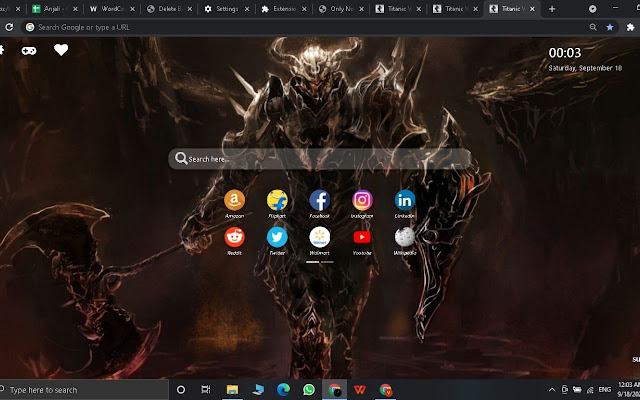Click the magnifier icon in the page search bar
This screenshot has height=400, width=640.
pyautogui.click(x=181, y=158)
